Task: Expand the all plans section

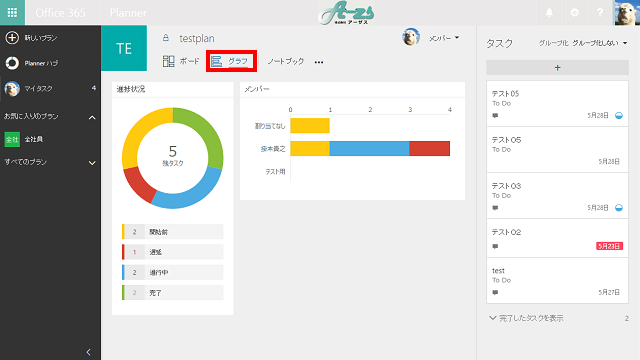Action: tap(92, 163)
